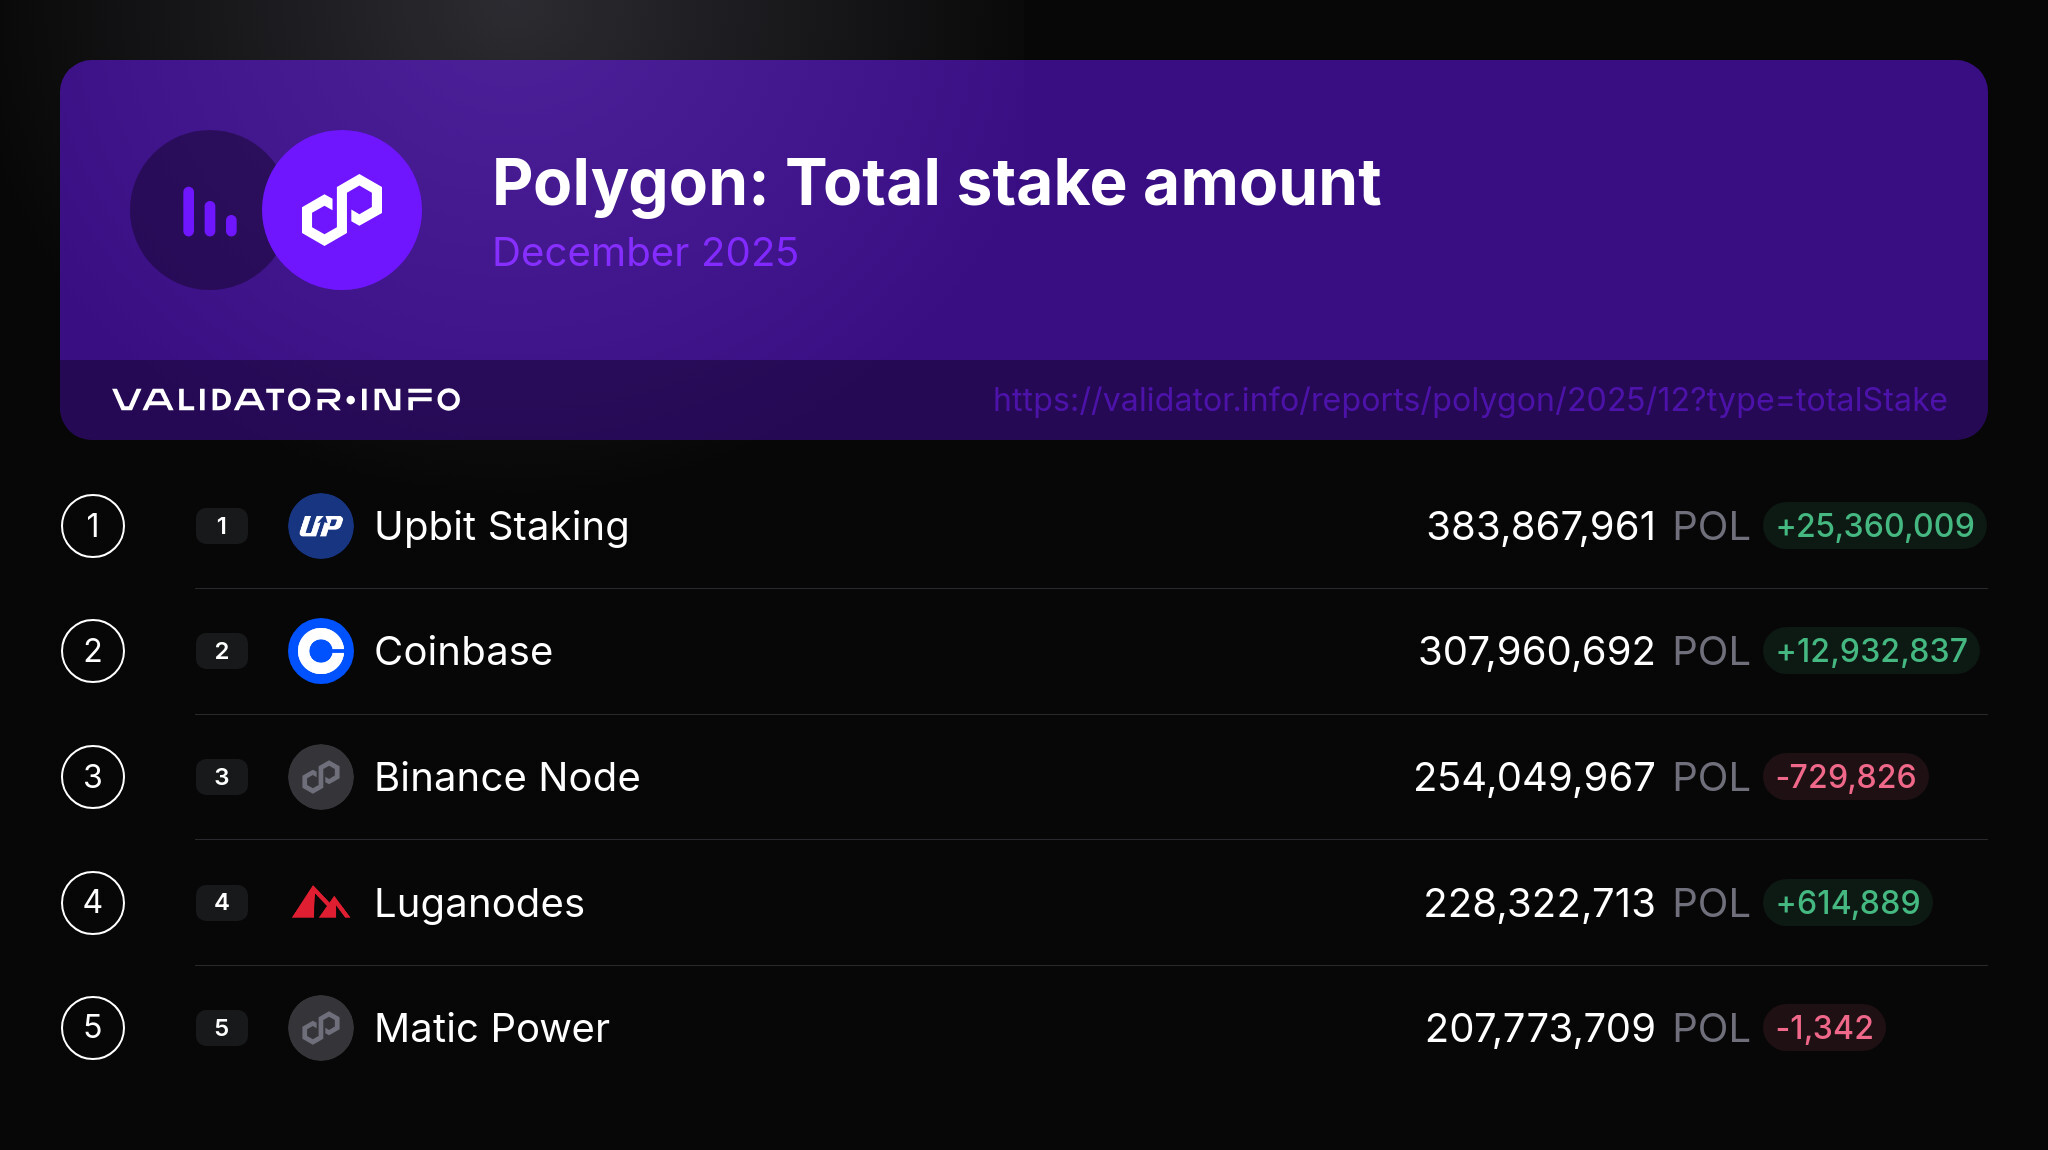
Task: Click the Matic Power validator icon
Action: [321, 1028]
